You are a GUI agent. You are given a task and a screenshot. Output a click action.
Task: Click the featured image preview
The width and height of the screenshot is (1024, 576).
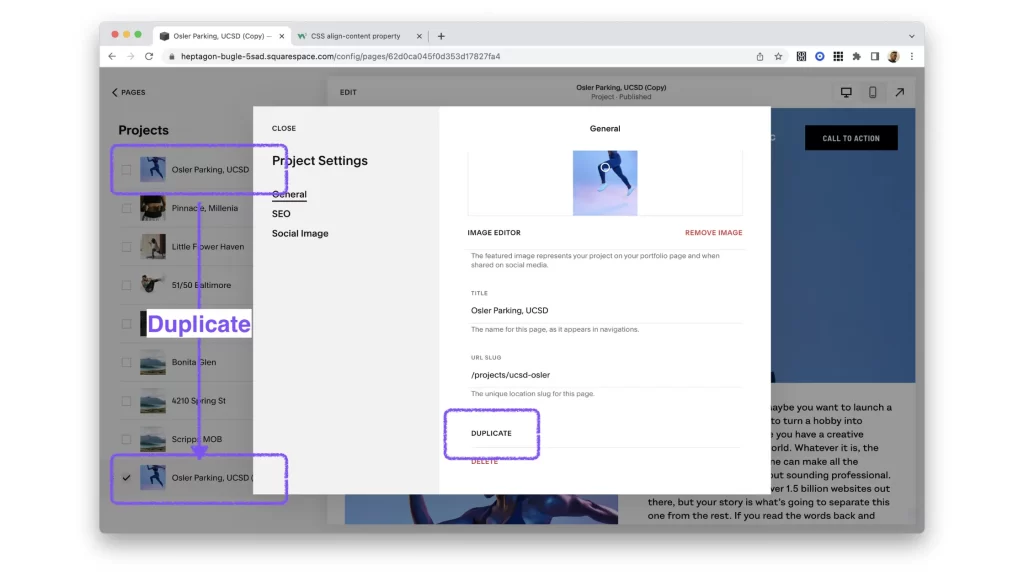coord(605,183)
